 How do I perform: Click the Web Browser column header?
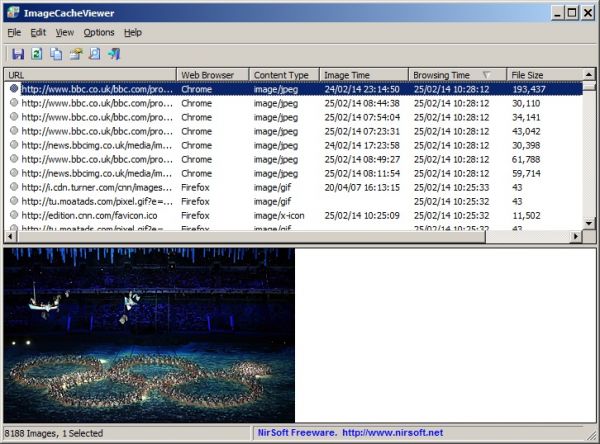pyautogui.click(x=212, y=75)
